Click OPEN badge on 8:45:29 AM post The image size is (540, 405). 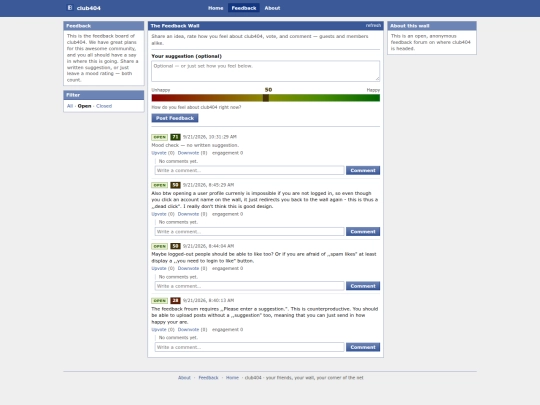tap(159, 185)
